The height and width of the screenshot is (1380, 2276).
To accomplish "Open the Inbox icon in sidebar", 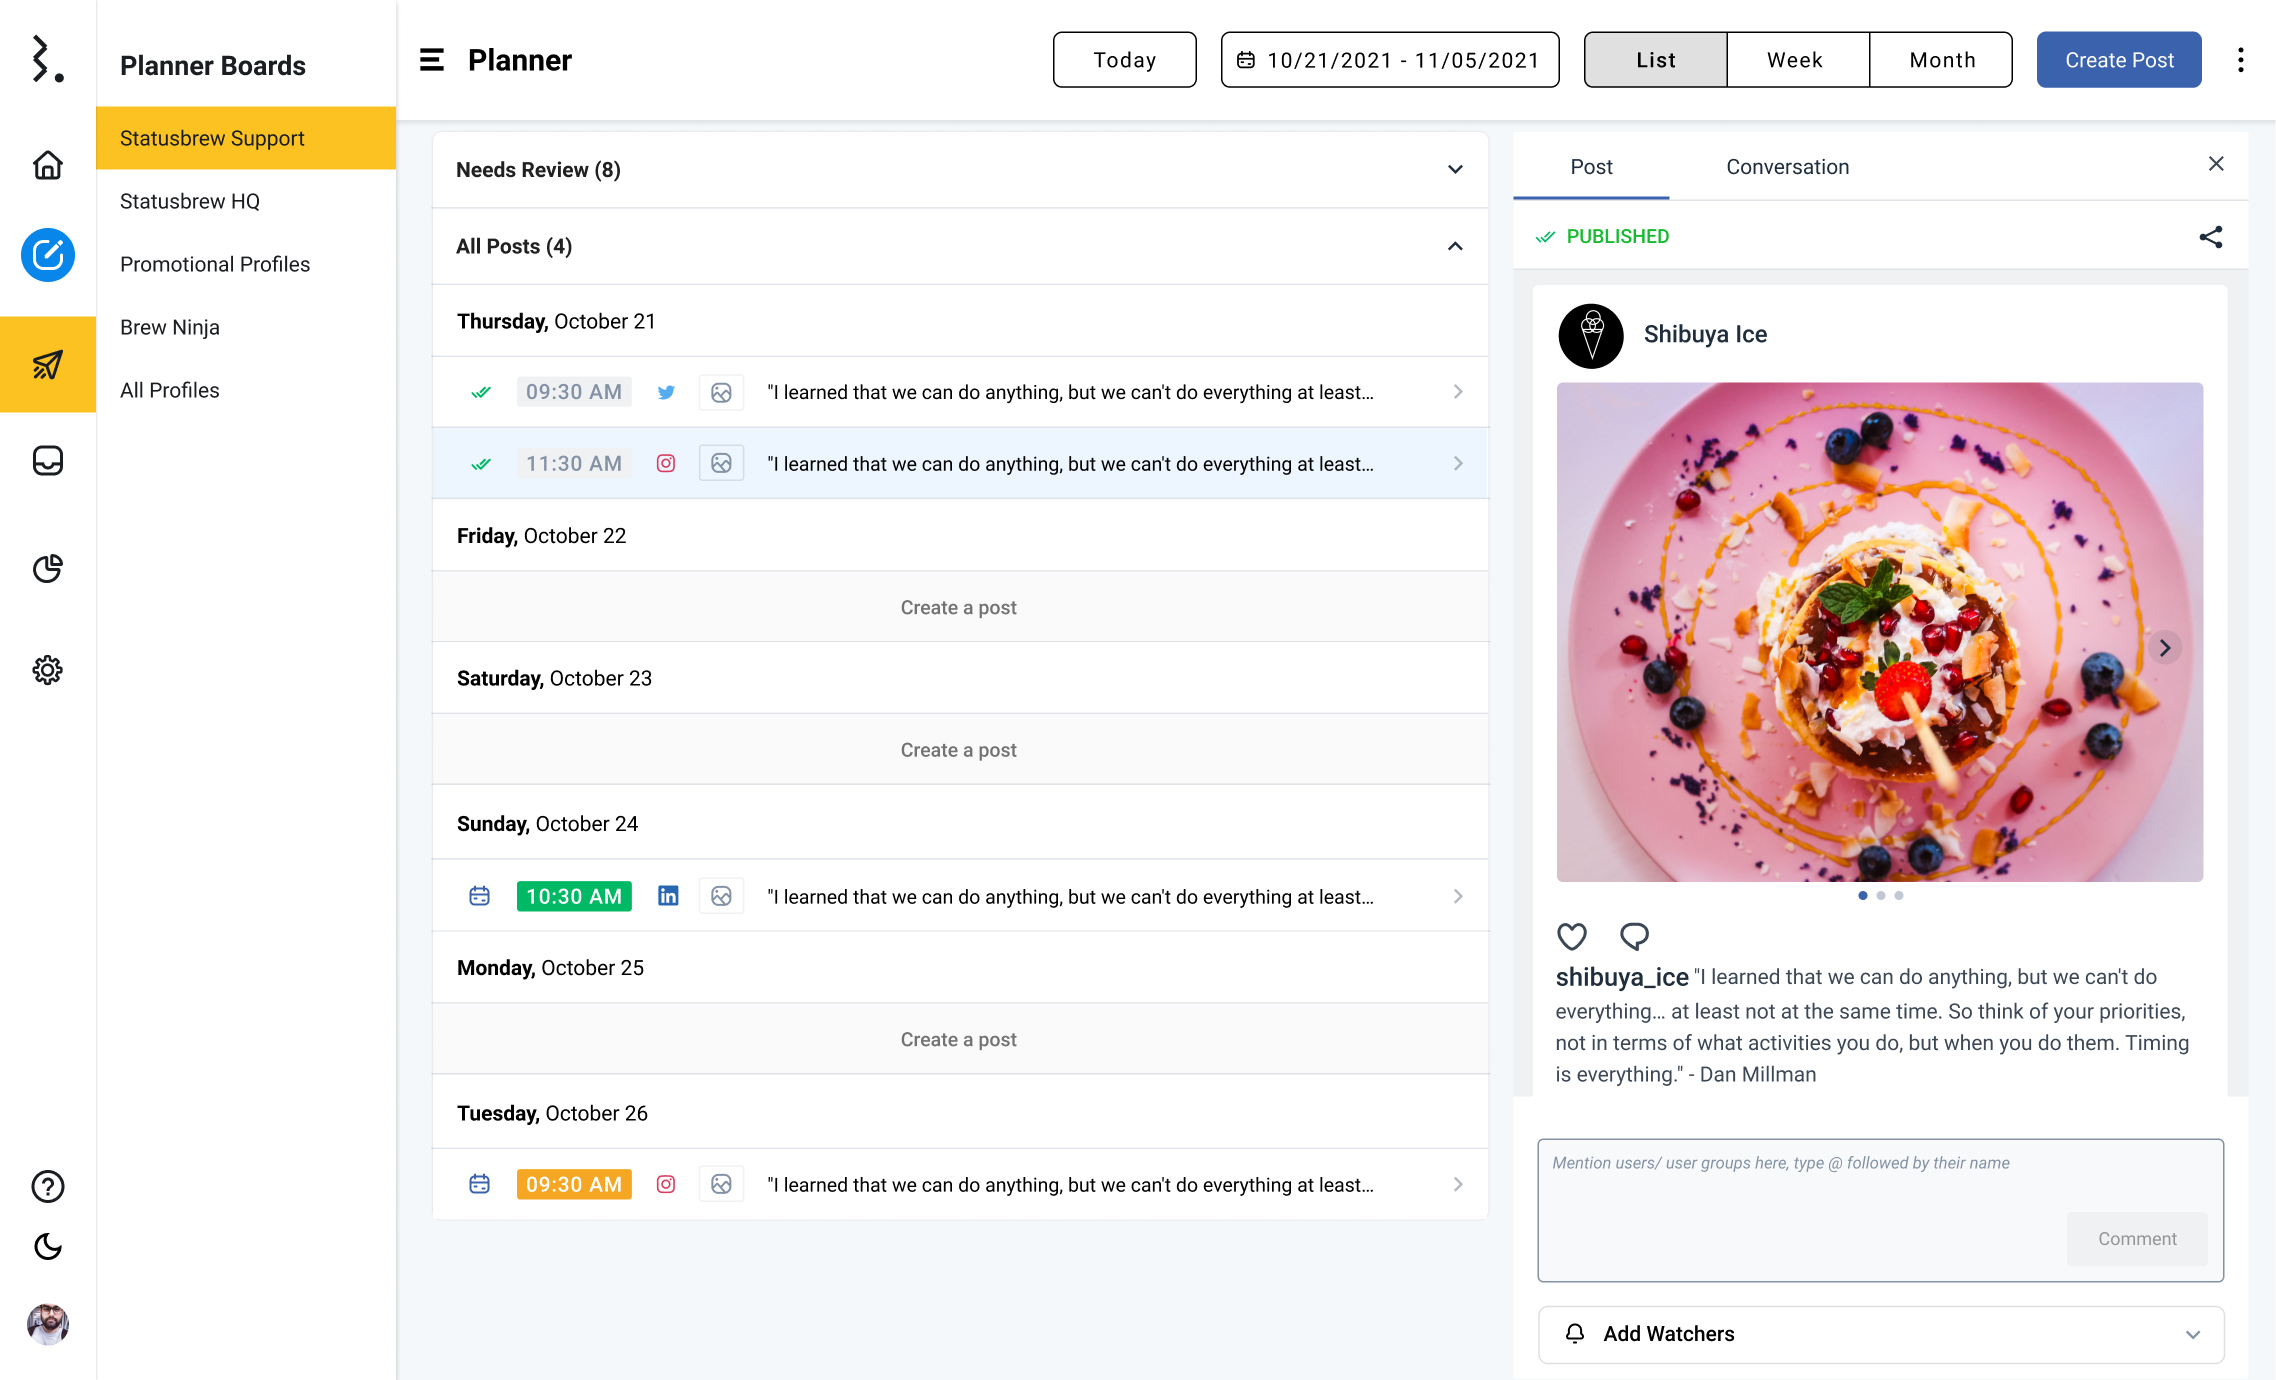I will point(47,461).
